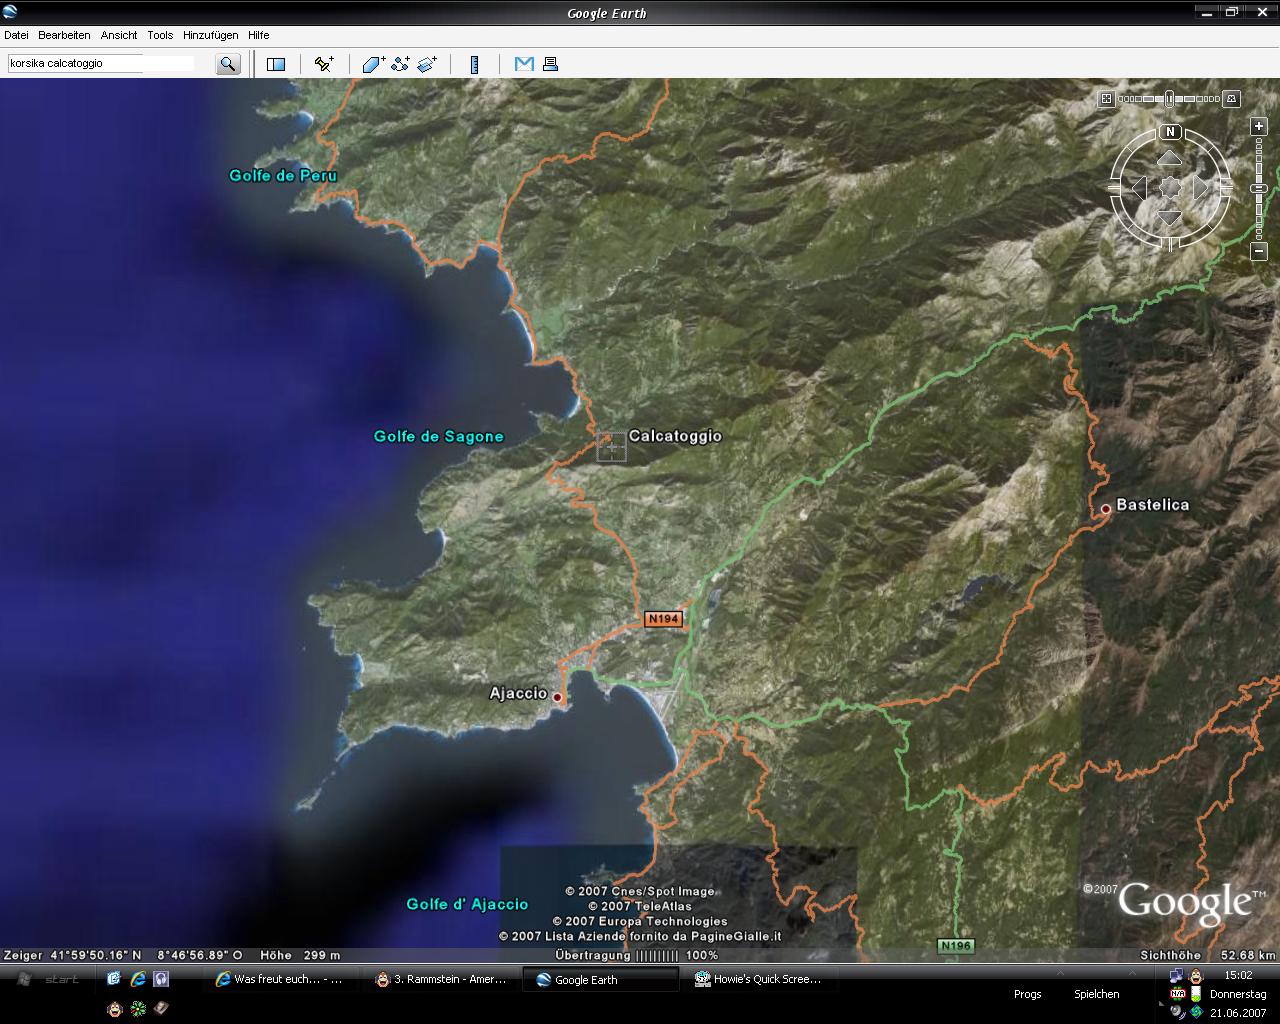Click Google Earth taskbar button

(x=602, y=979)
